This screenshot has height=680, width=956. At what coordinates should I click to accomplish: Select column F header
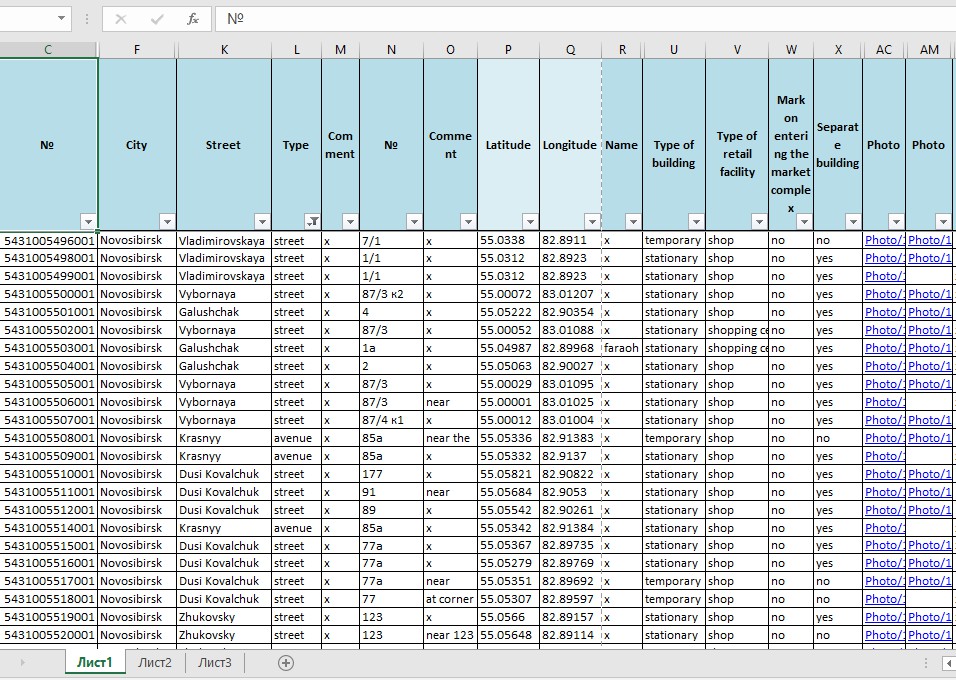tap(137, 50)
